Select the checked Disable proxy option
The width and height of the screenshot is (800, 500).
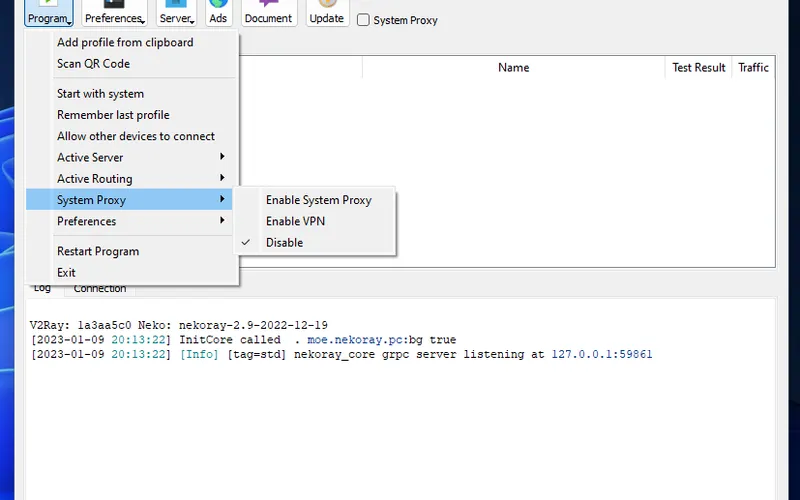pos(284,243)
